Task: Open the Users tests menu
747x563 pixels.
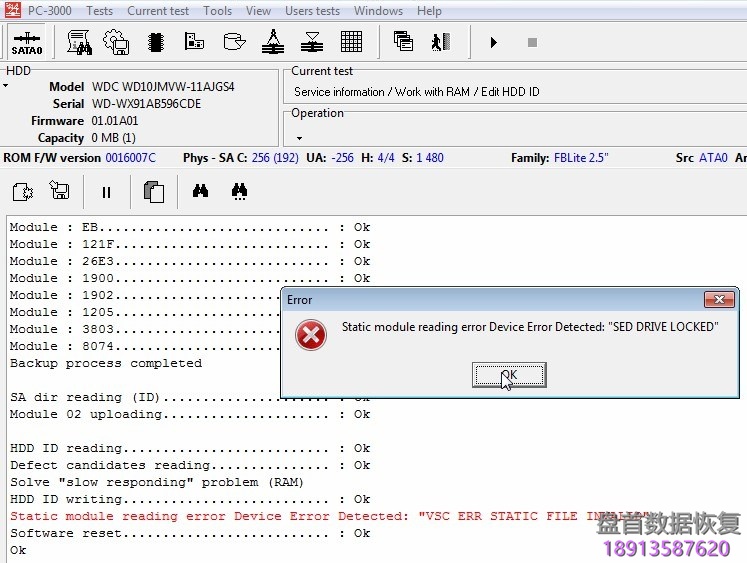Action: (x=312, y=11)
